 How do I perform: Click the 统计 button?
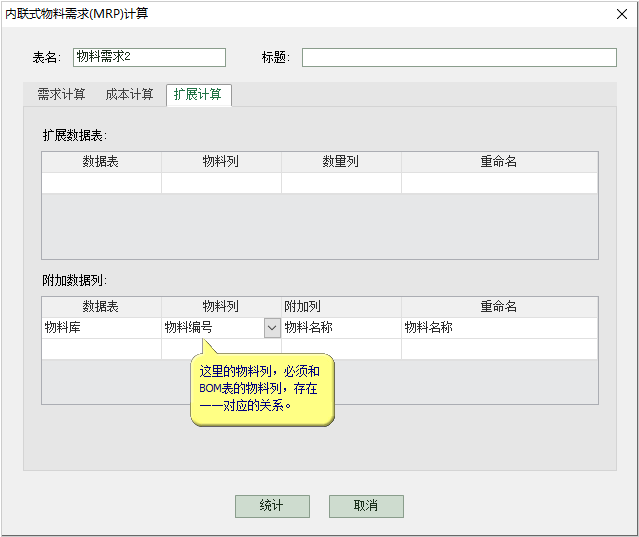tap(272, 506)
